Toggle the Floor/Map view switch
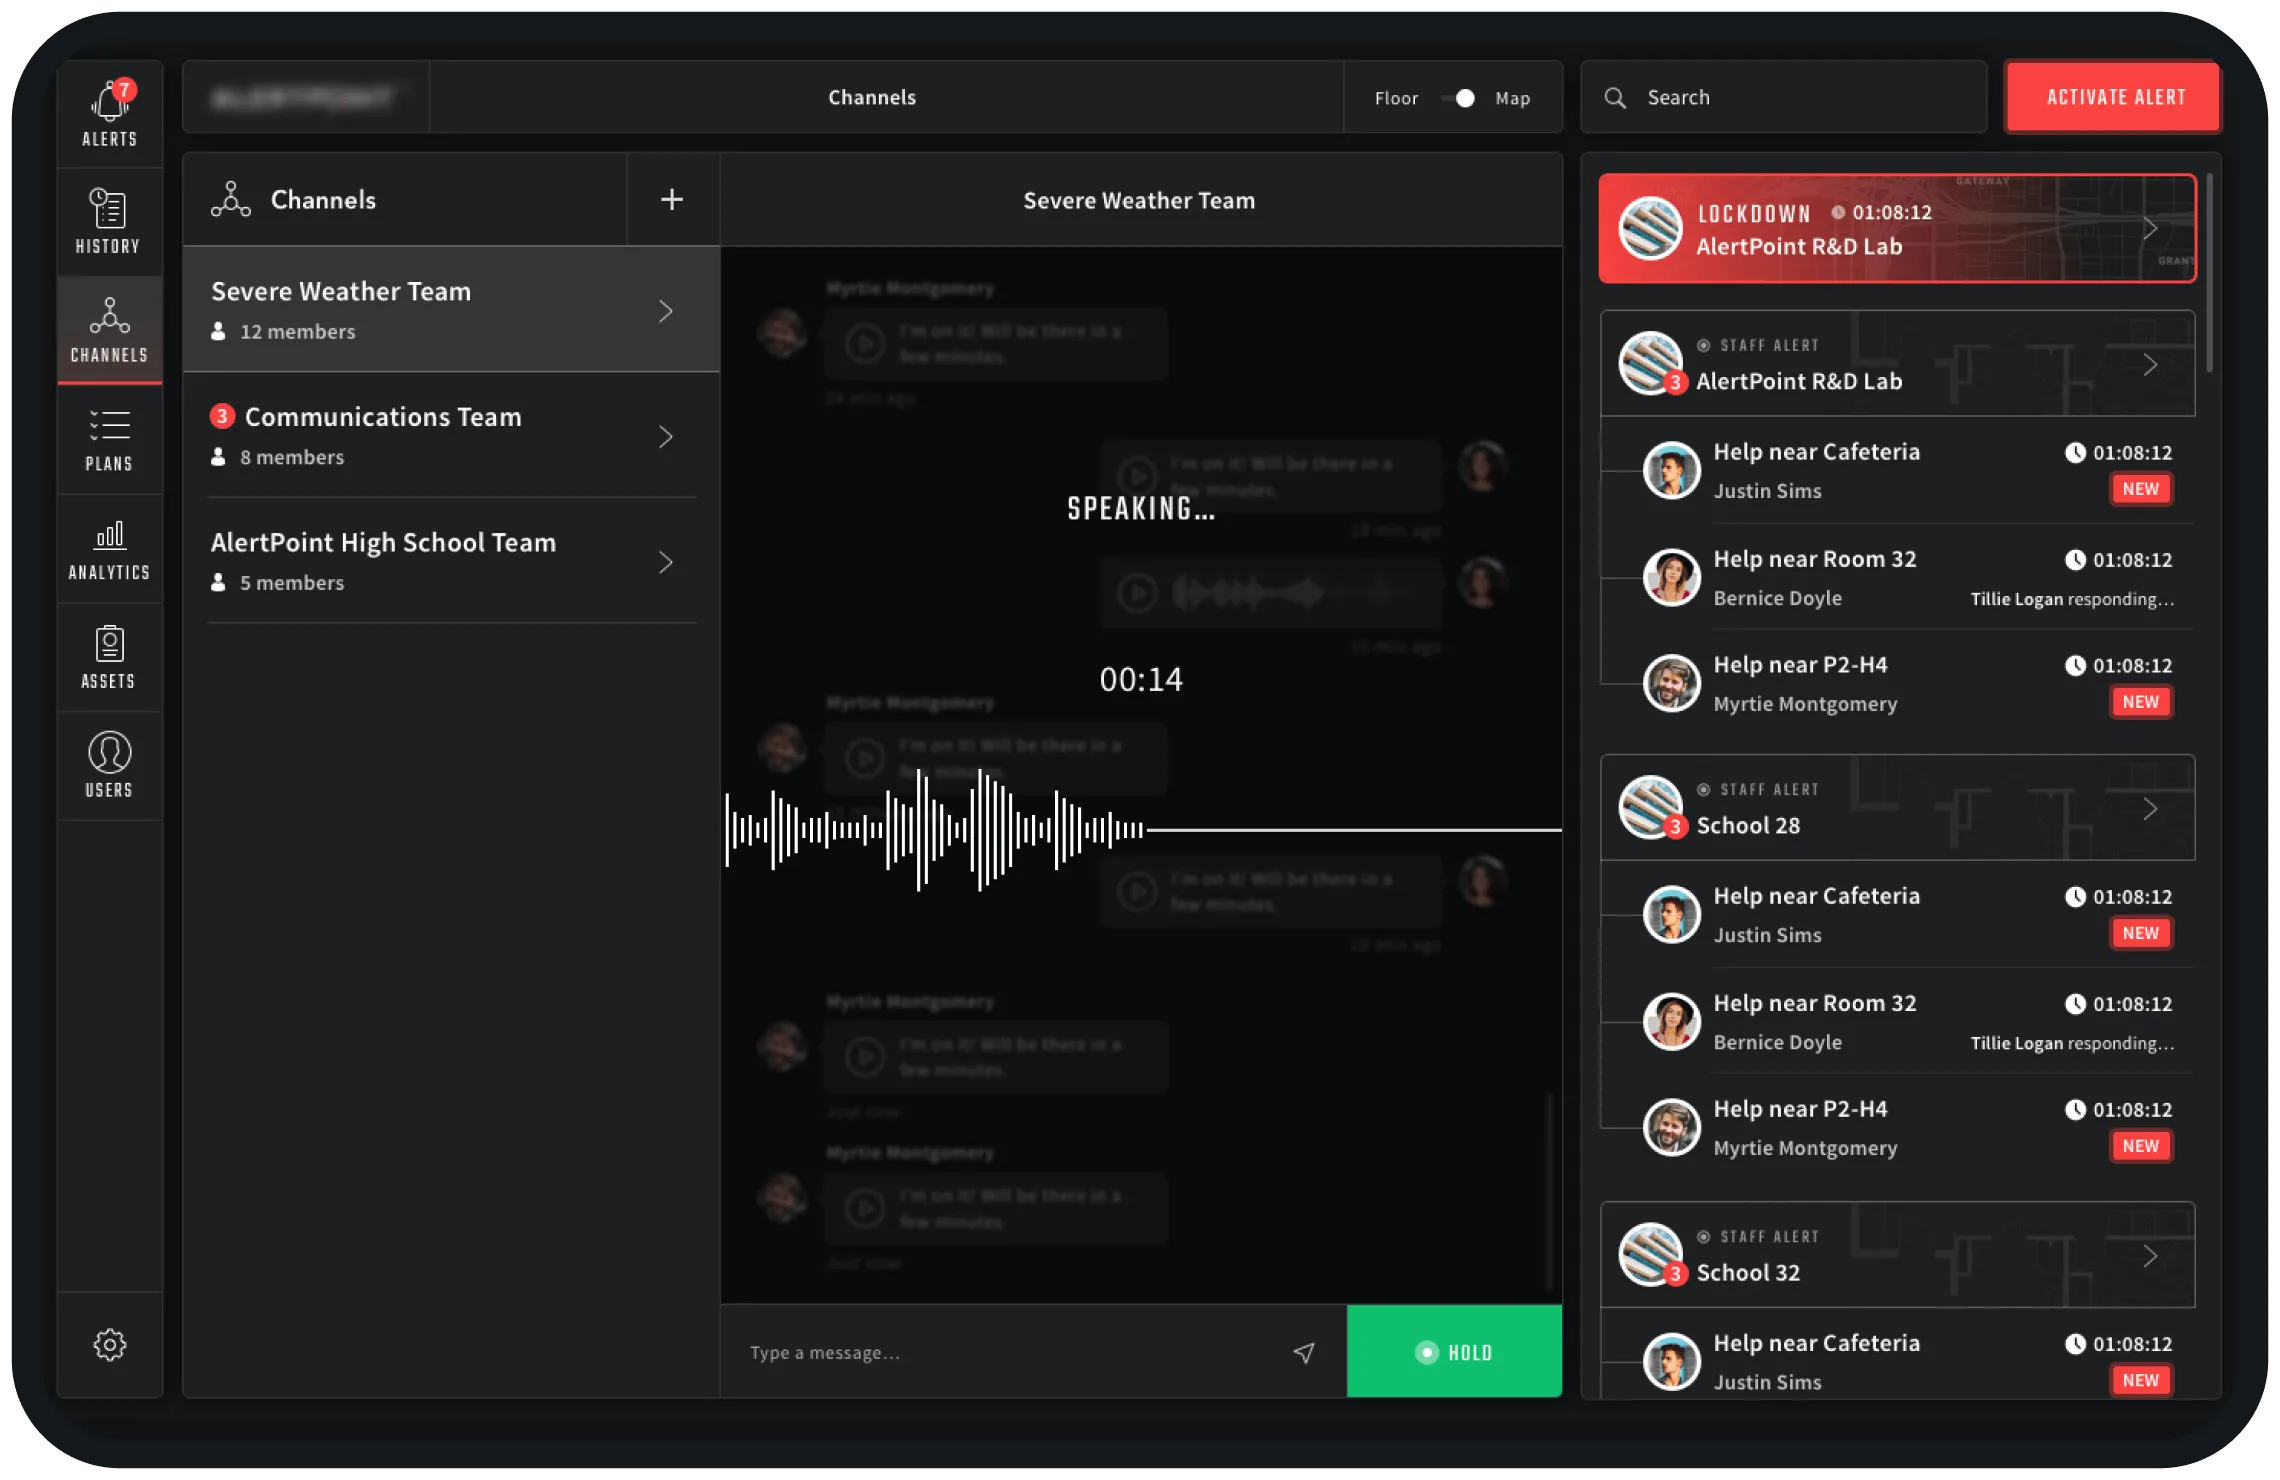This screenshot has height=1480, width=2280. (x=1458, y=98)
